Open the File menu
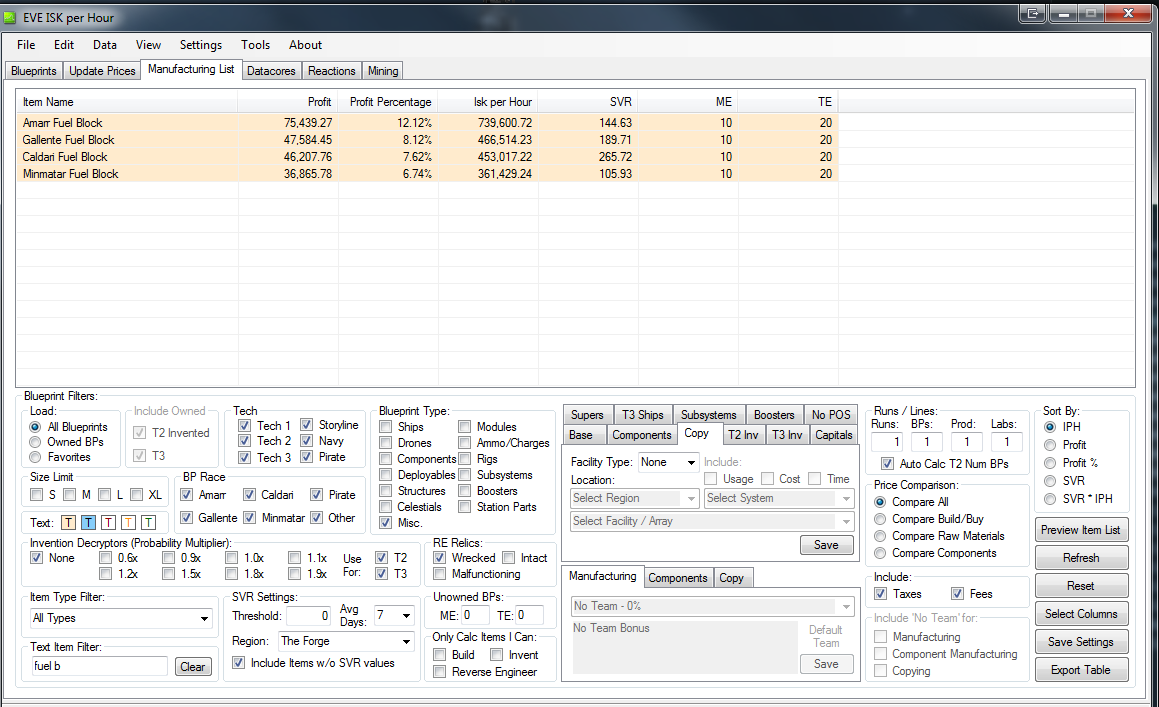Image resolution: width=1159 pixels, height=707 pixels. (26, 45)
